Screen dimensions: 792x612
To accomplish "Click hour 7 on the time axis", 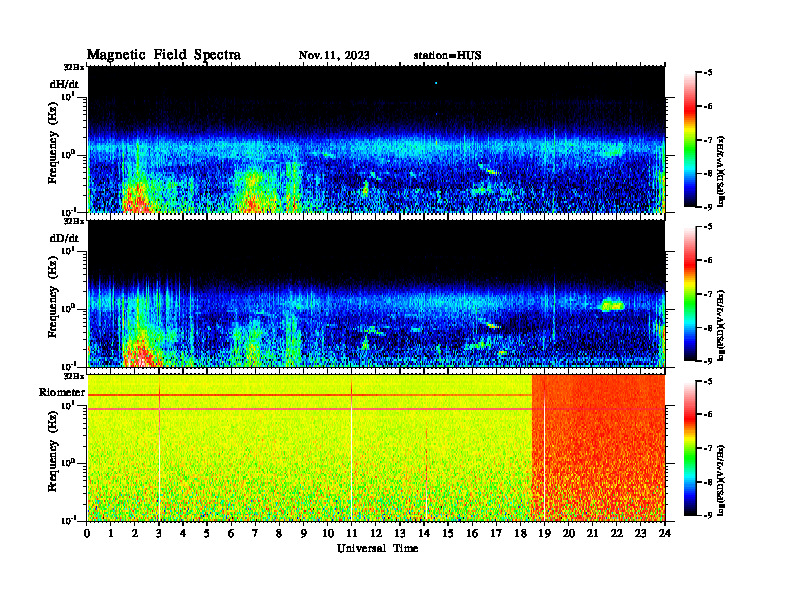I will [255, 533].
